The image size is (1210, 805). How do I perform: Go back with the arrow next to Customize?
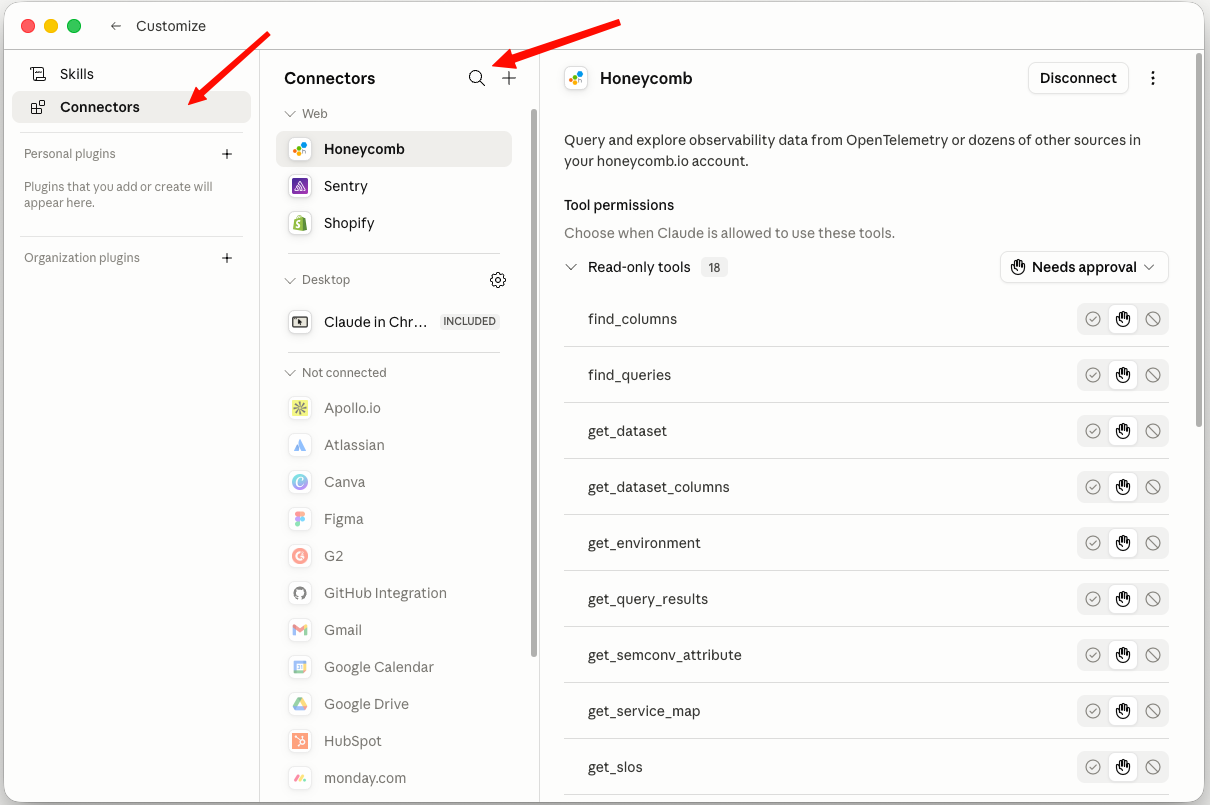[116, 26]
